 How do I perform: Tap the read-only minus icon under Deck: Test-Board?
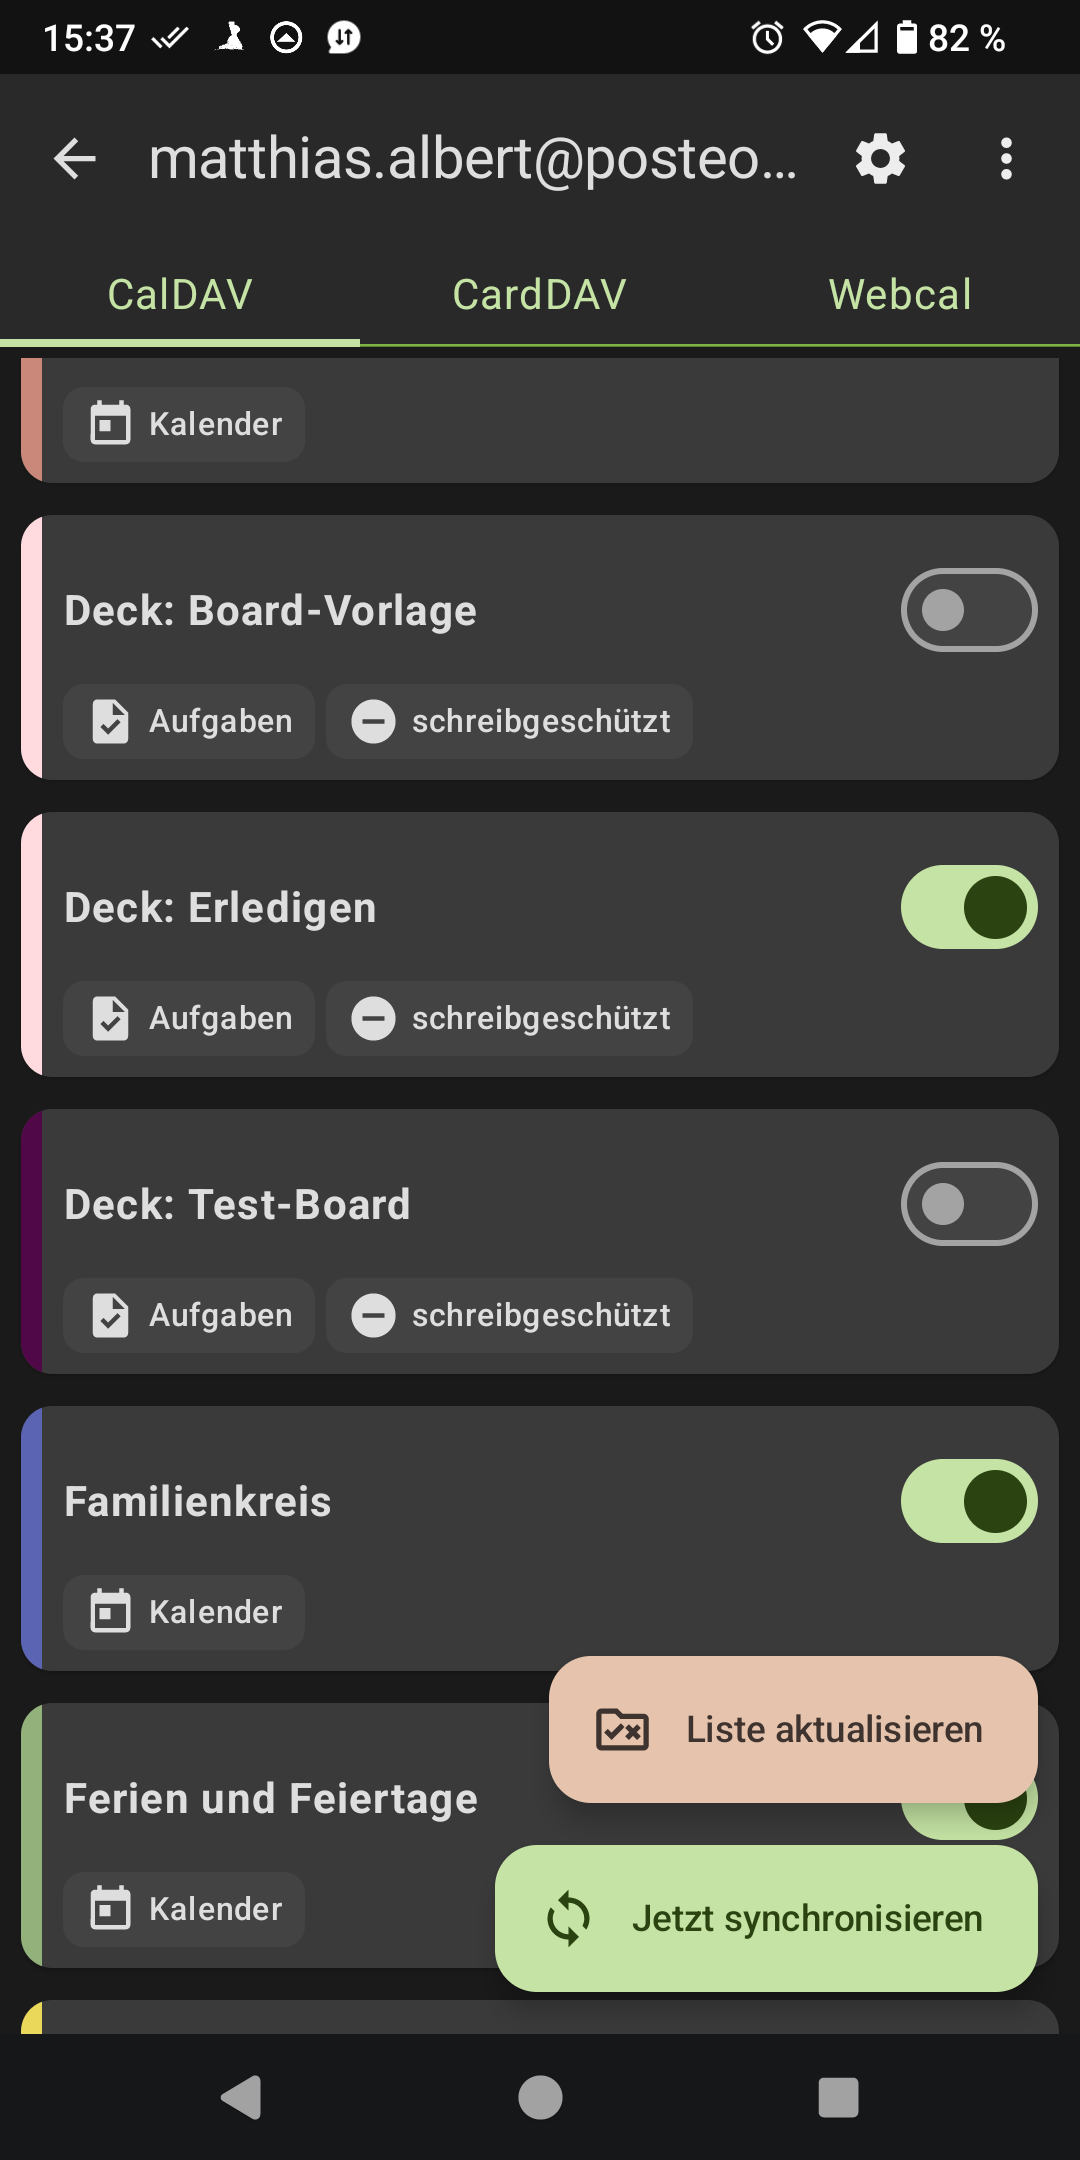(x=373, y=1315)
